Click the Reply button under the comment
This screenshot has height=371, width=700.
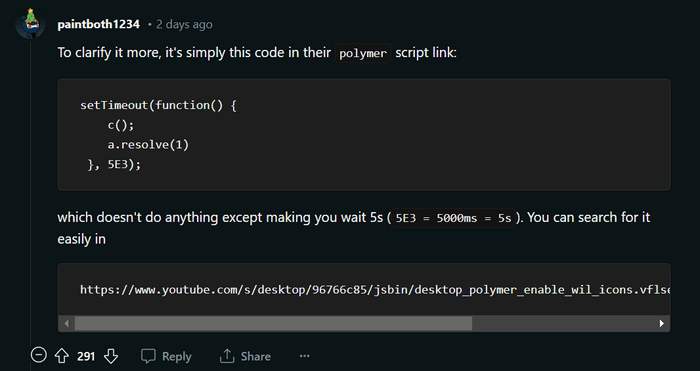167,356
